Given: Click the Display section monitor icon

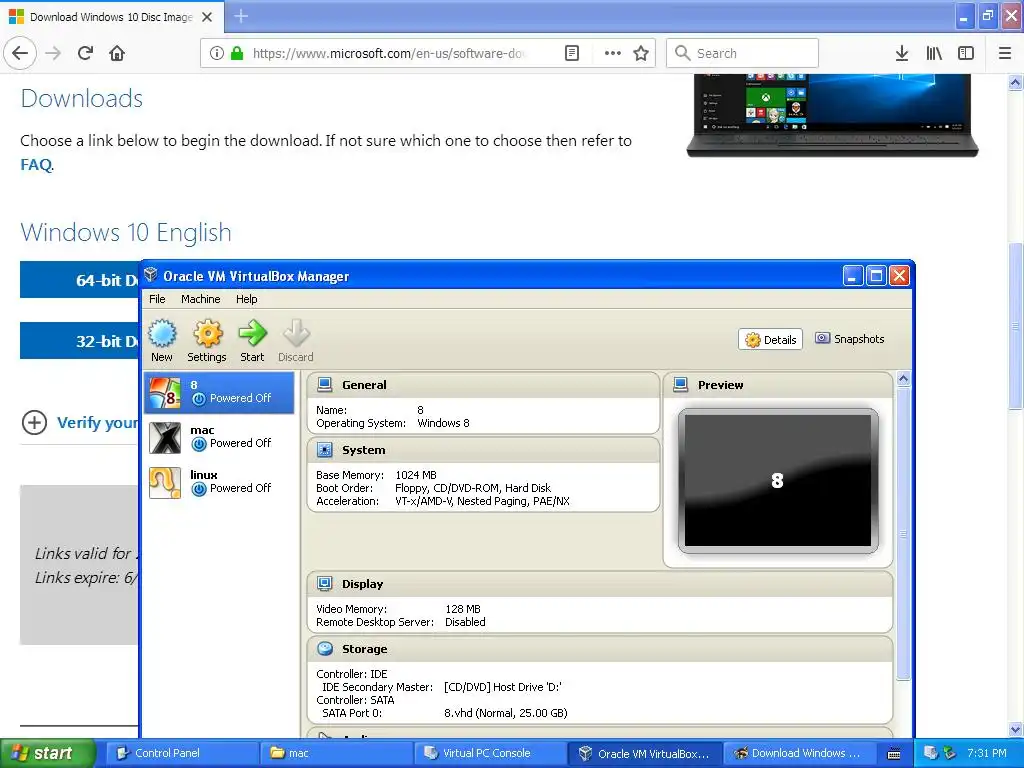Looking at the screenshot, I should [x=325, y=583].
